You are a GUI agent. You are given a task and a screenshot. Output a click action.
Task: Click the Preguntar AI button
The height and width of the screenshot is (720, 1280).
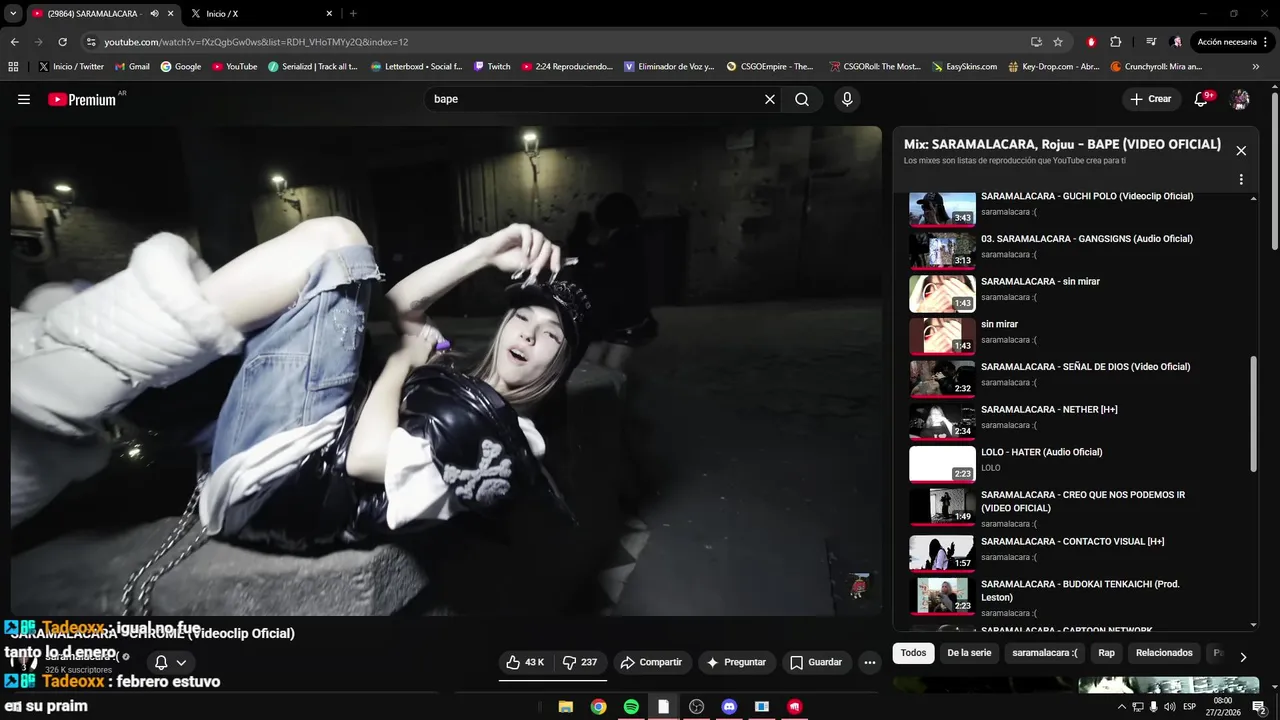point(736,662)
